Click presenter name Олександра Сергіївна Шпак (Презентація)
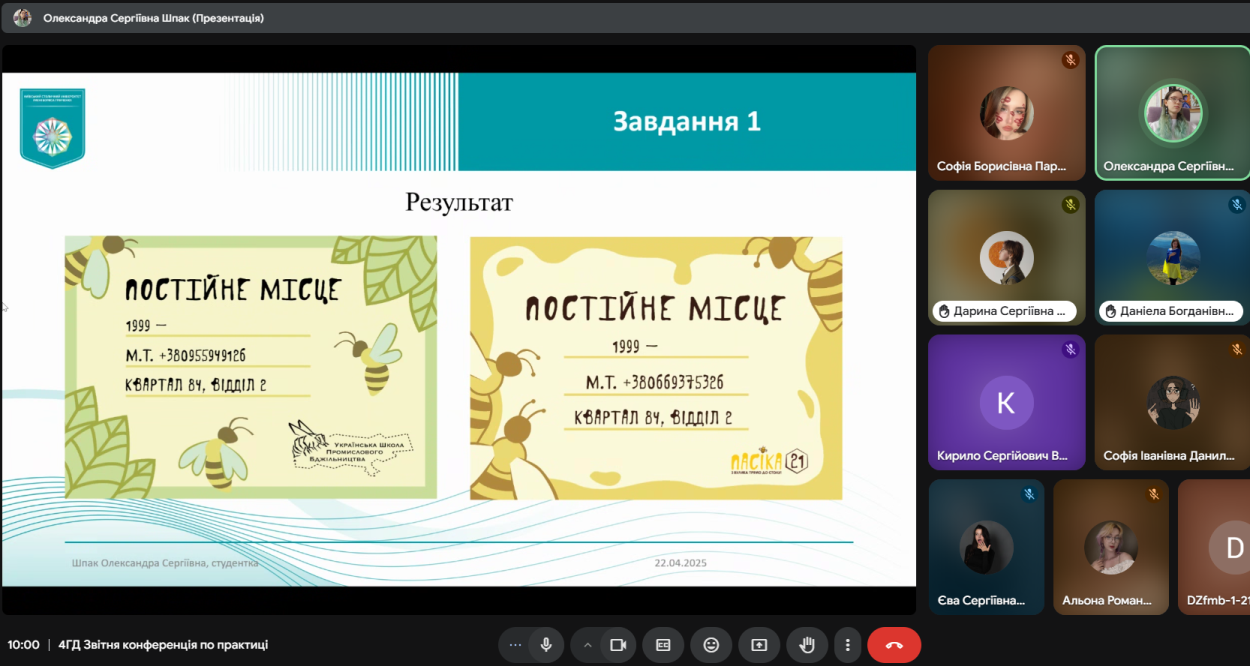 pyautogui.click(x=153, y=18)
